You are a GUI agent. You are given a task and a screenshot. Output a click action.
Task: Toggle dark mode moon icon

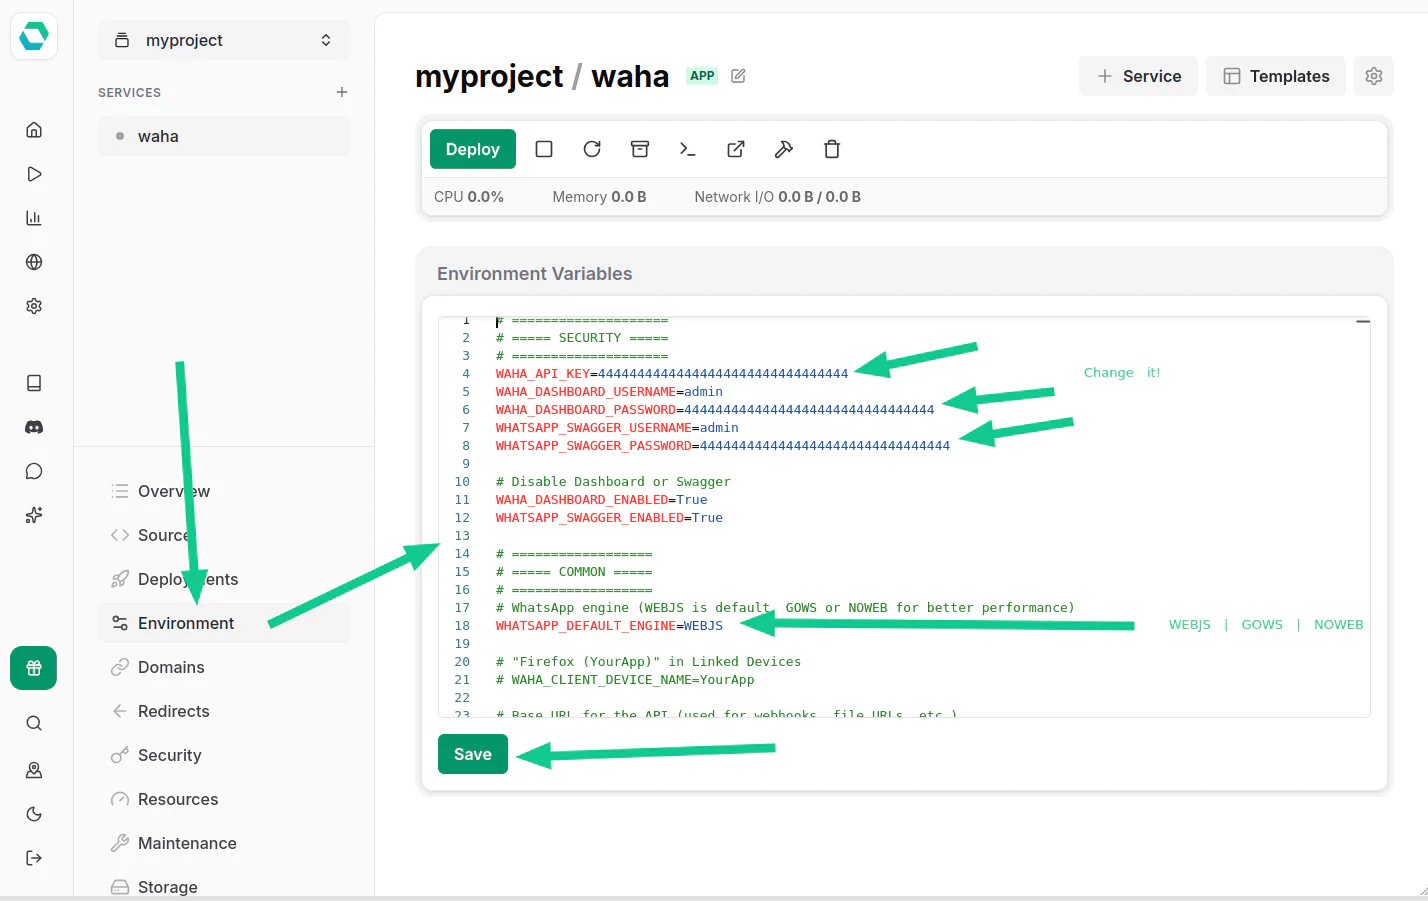coord(34,814)
